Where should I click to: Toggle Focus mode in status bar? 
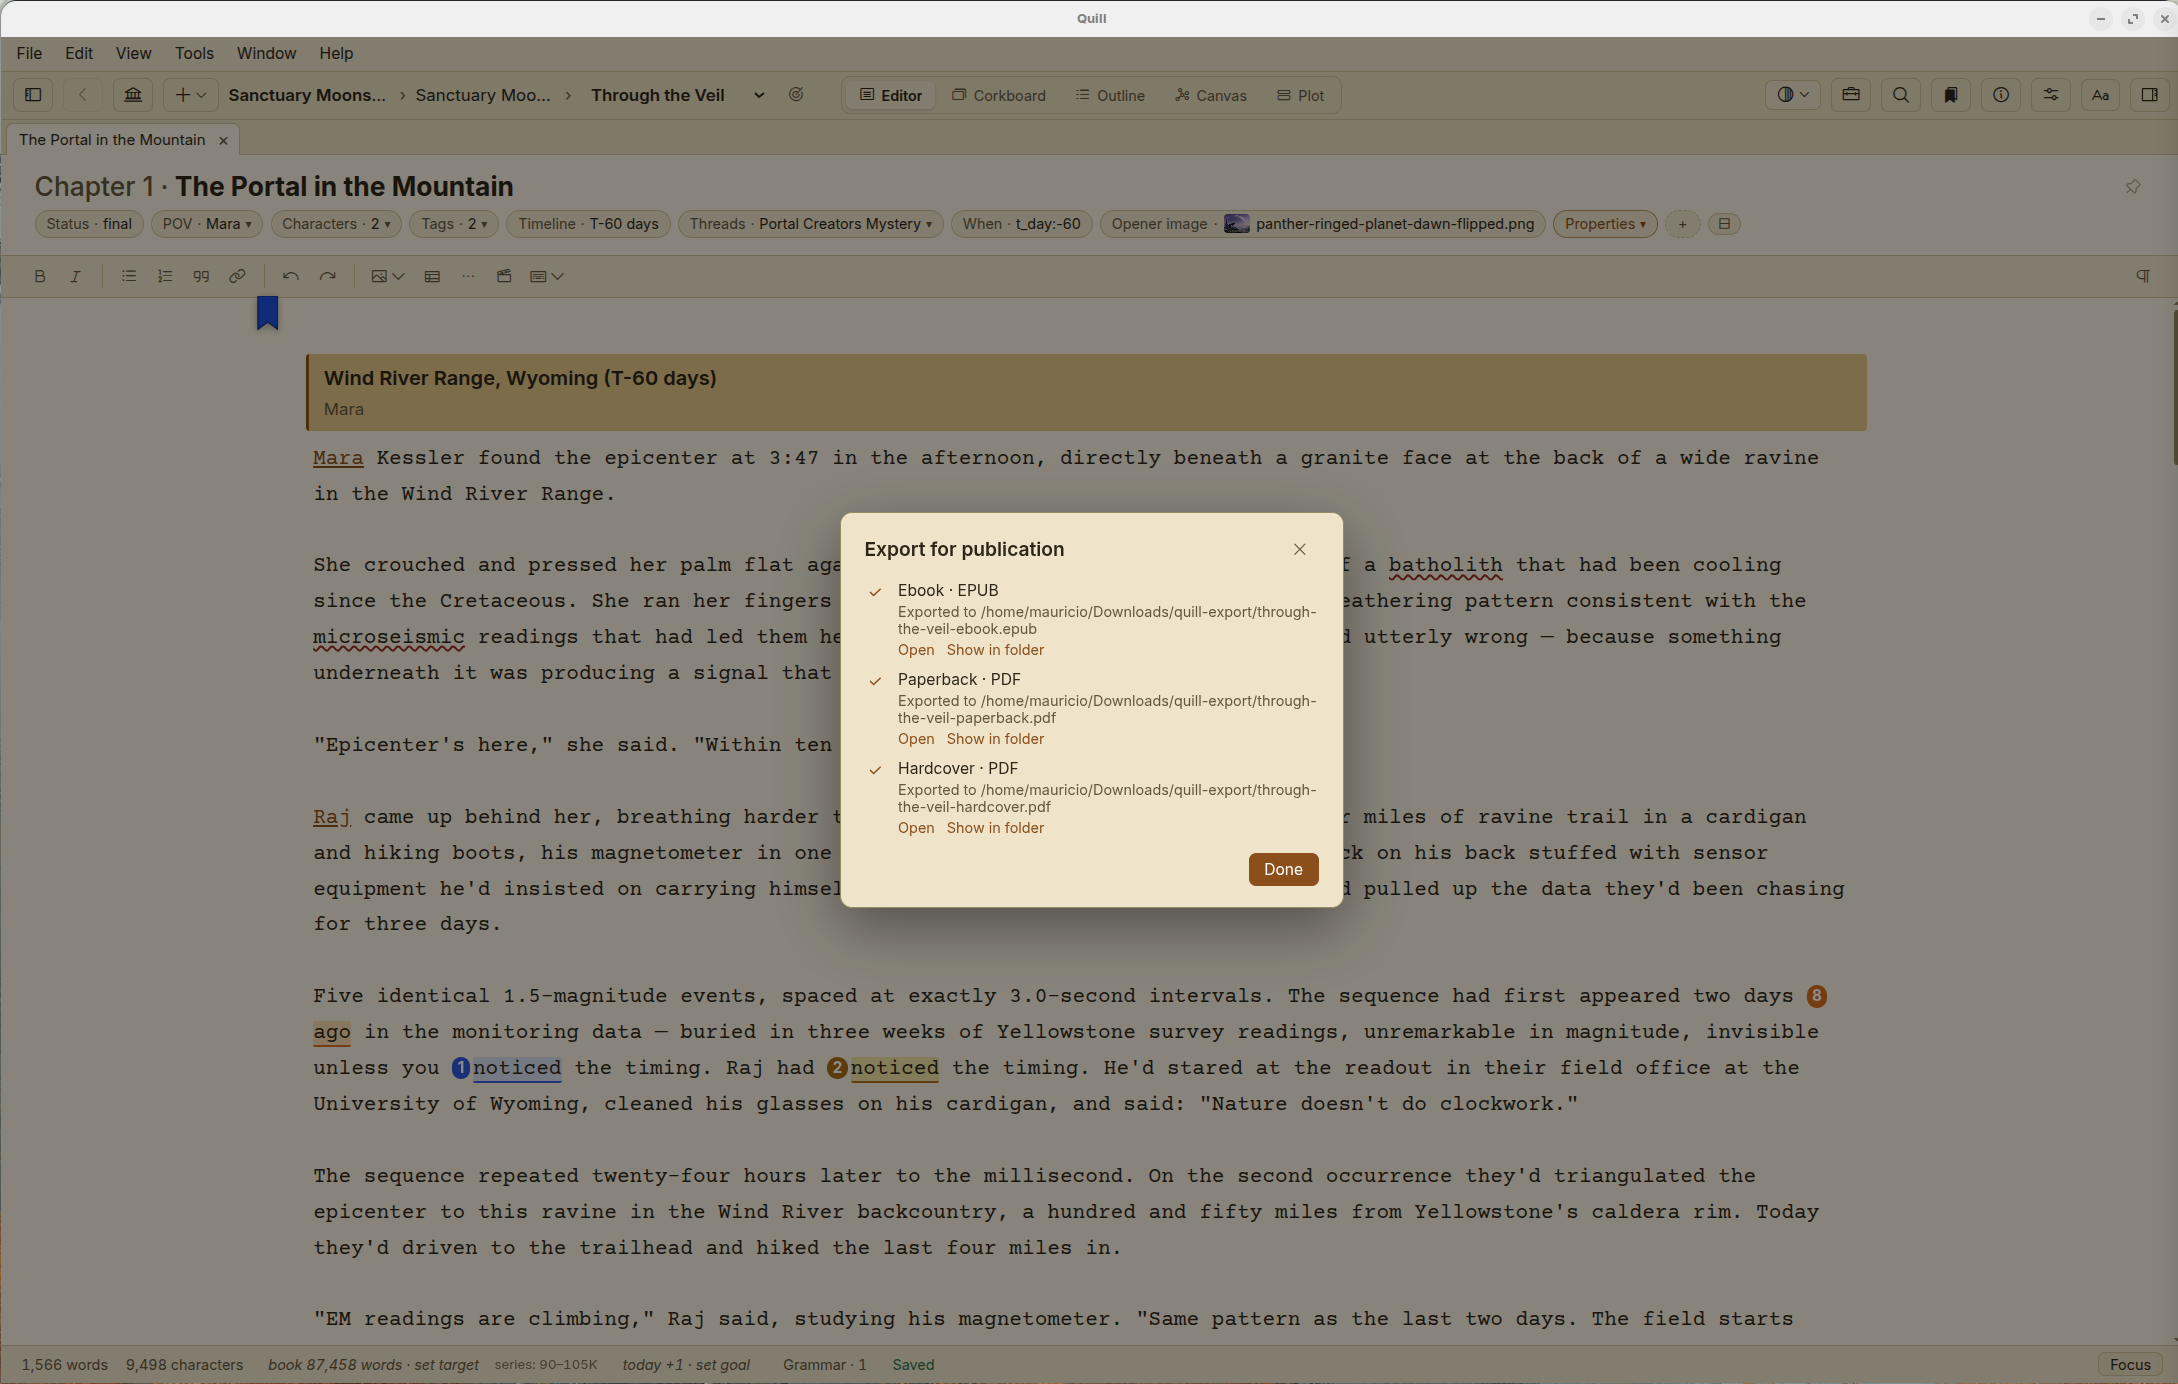(2130, 1365)
